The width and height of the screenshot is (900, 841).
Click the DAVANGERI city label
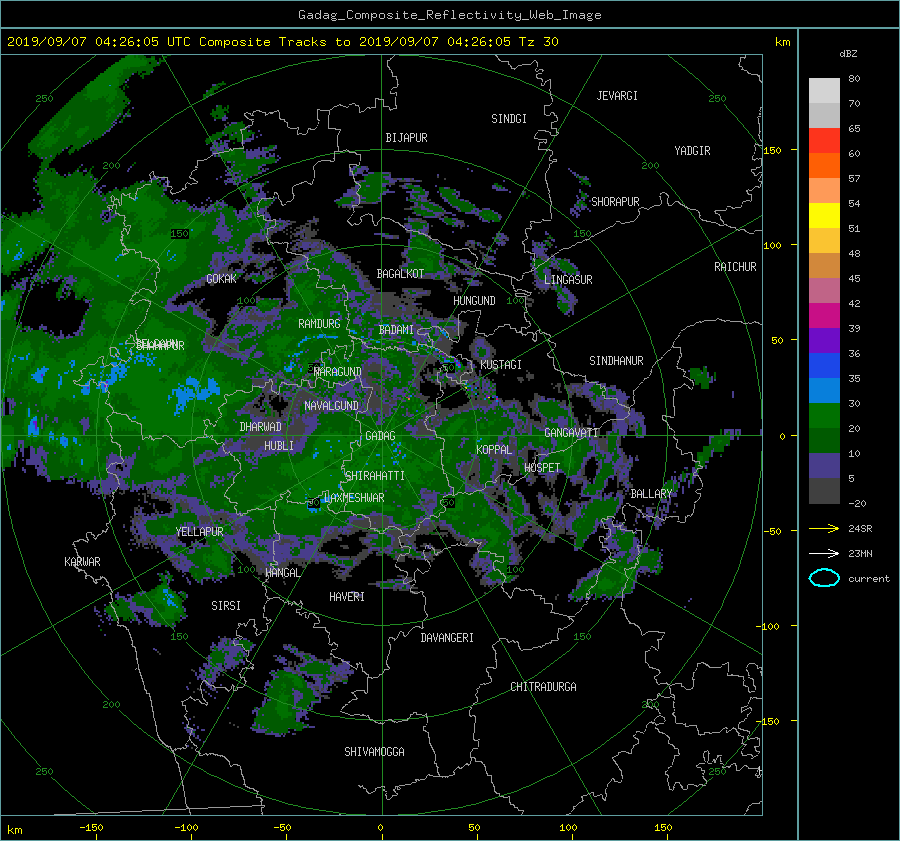point(447,638)
